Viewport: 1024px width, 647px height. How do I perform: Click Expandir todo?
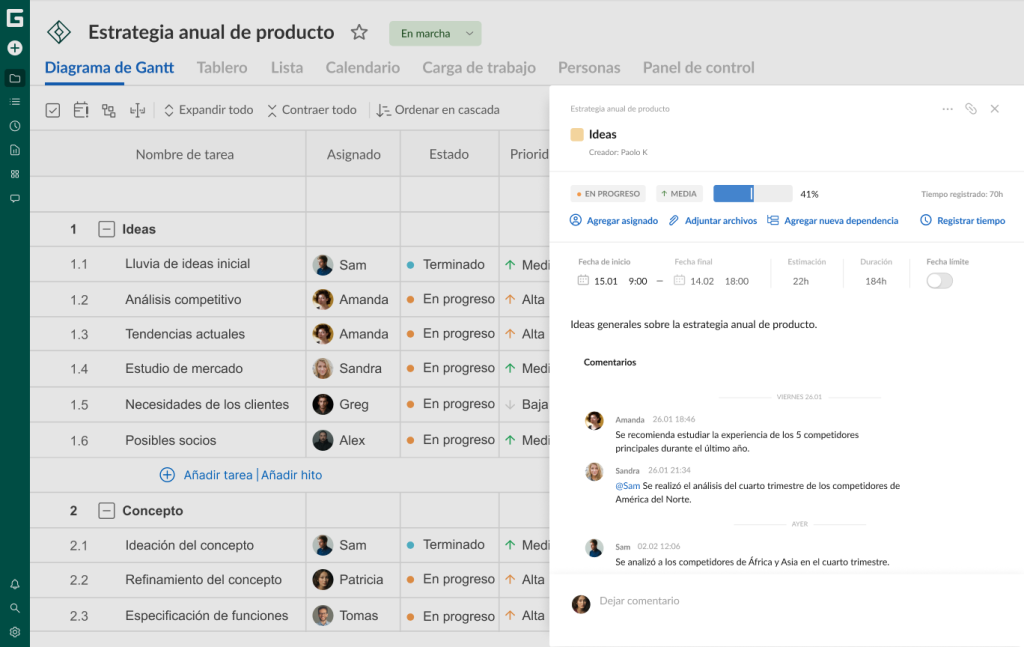208,110
